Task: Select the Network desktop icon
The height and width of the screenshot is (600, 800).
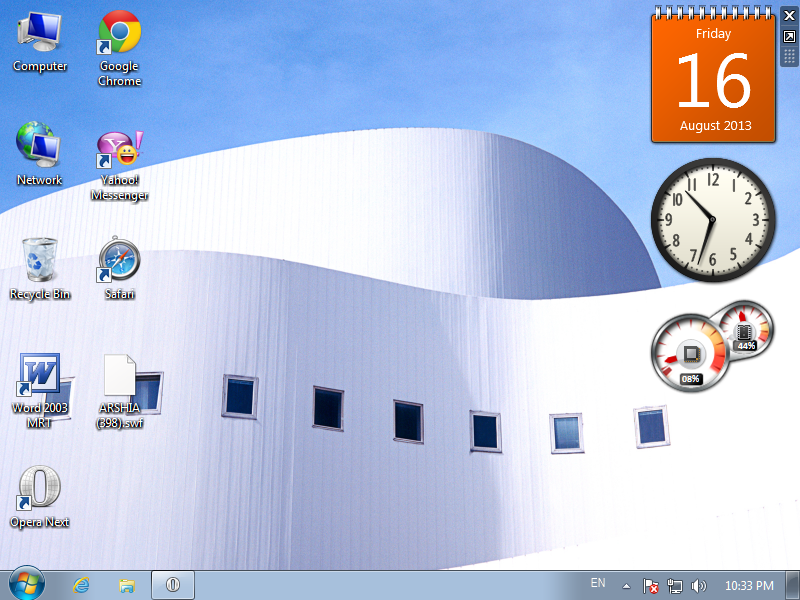Action: (x=39, y=153)
